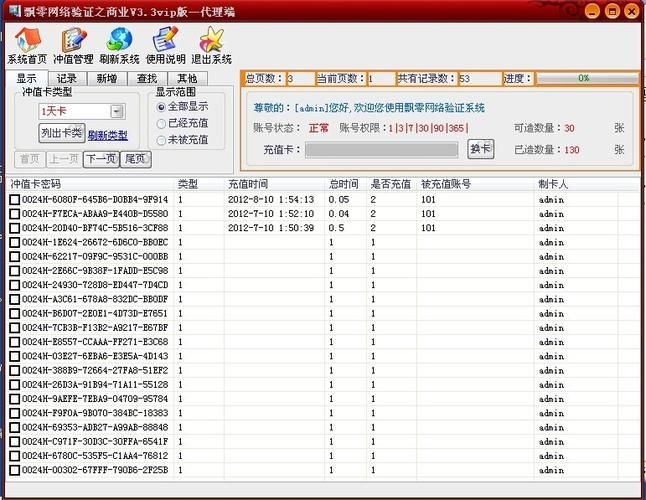Check the box for card 0024H-E8557-CCAAA-FF271-E3C68
The height and width of the screenshot is (500, 646).
[x=15, y=342]
